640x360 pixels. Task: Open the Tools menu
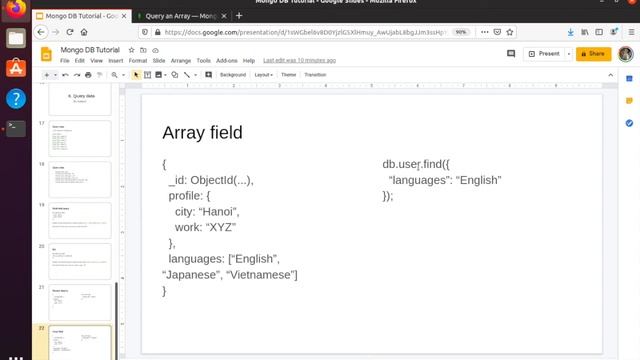(204, 60)
